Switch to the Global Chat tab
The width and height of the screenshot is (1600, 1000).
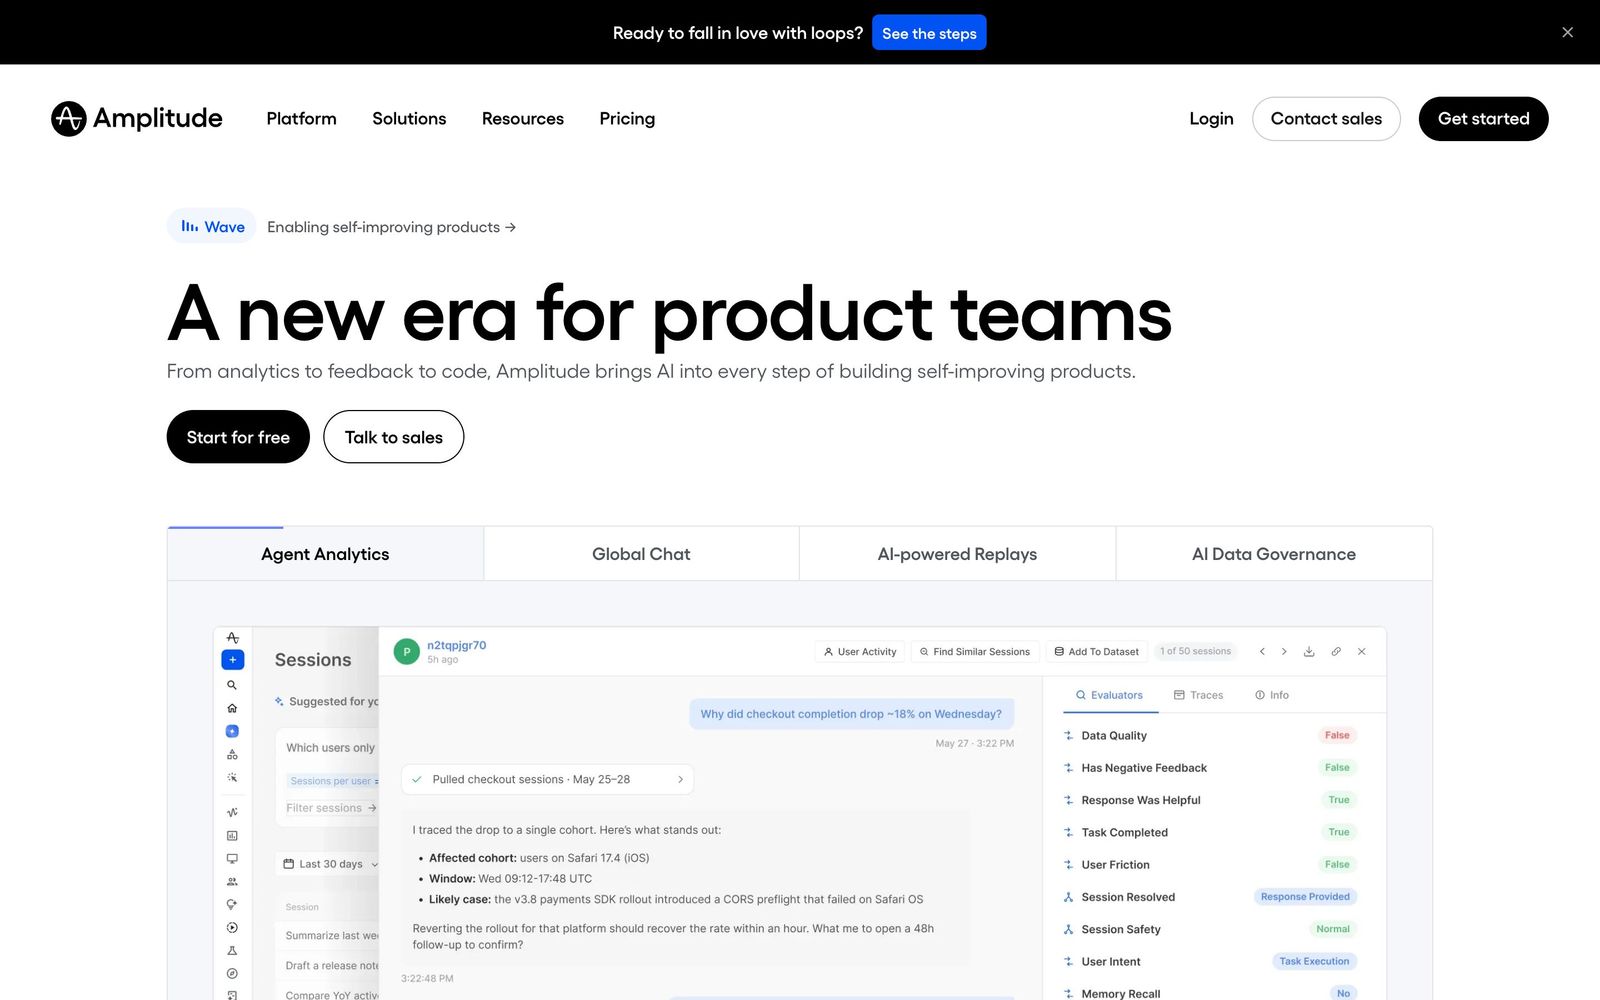point(641,554)
